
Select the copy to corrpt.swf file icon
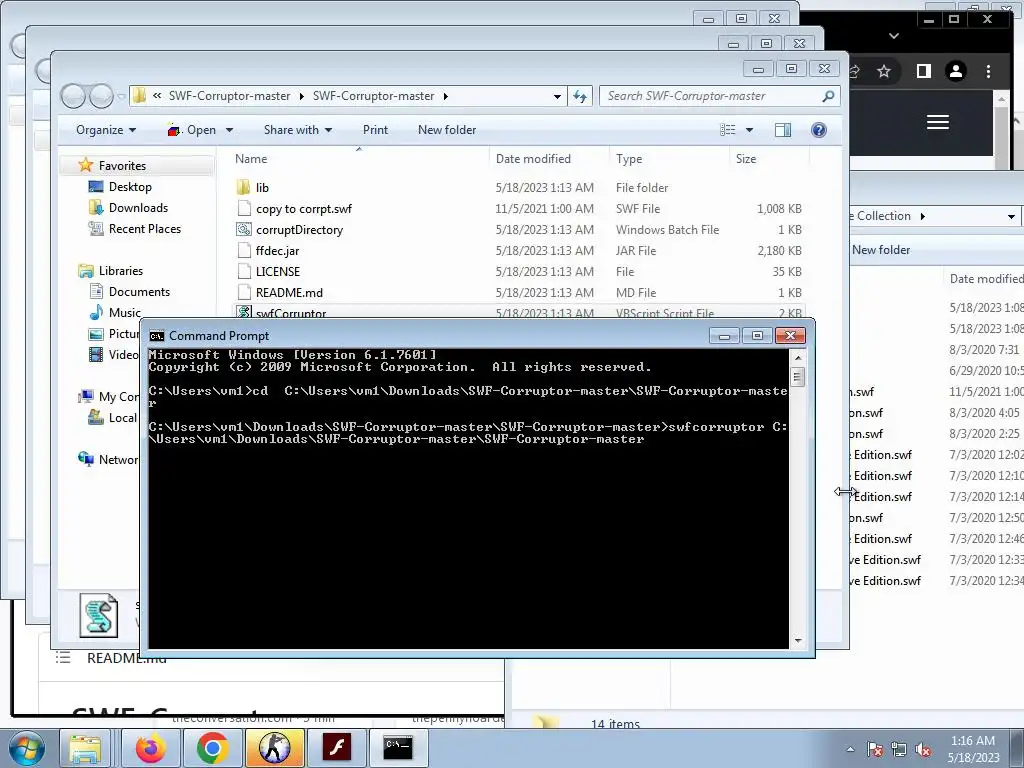(x=244, y=208)
